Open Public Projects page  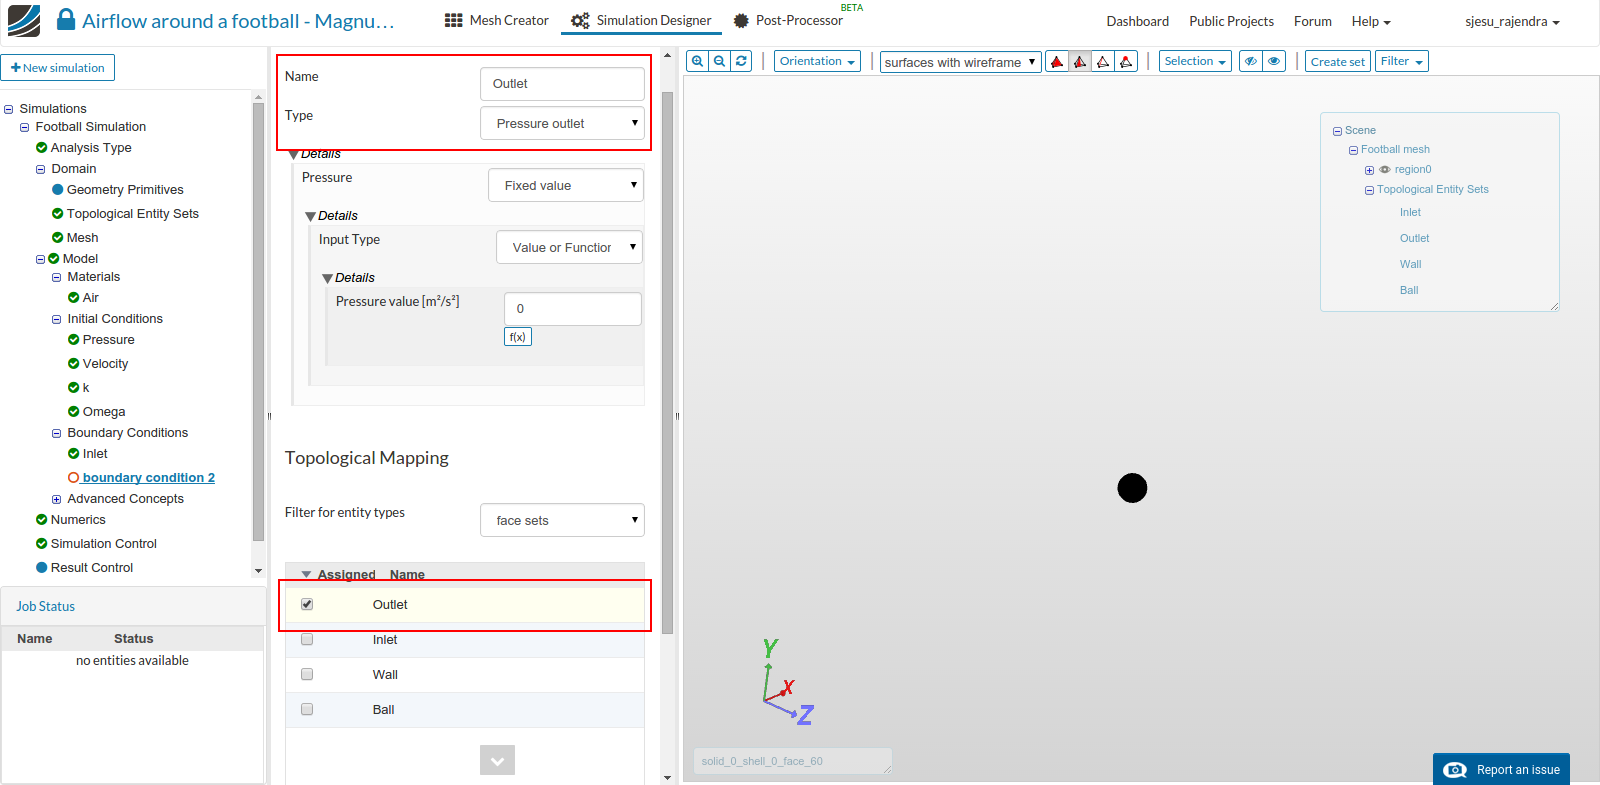tap(1231, 21)
